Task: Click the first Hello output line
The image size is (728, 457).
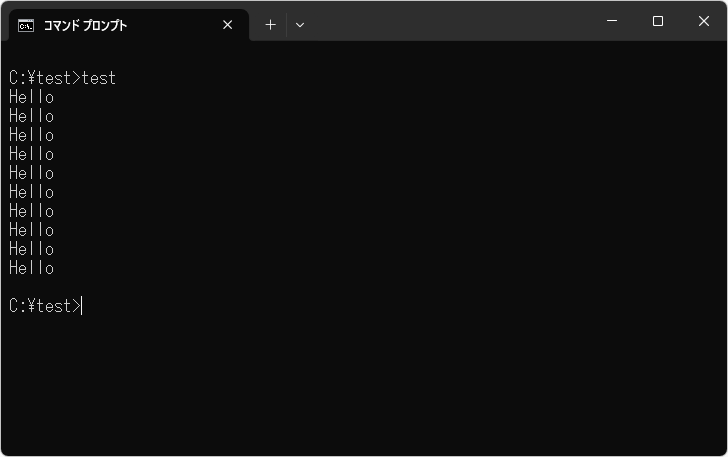Action: 31,97
